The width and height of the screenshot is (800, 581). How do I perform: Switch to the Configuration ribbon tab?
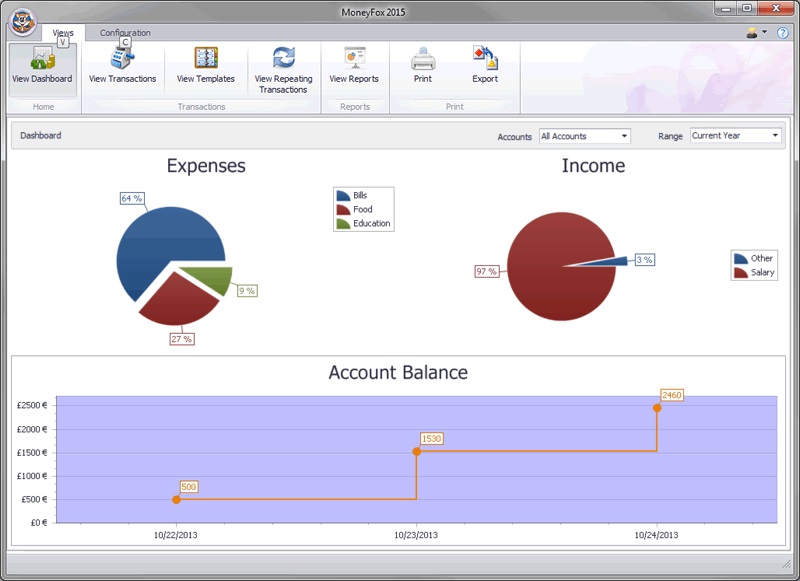pos(125,33)
